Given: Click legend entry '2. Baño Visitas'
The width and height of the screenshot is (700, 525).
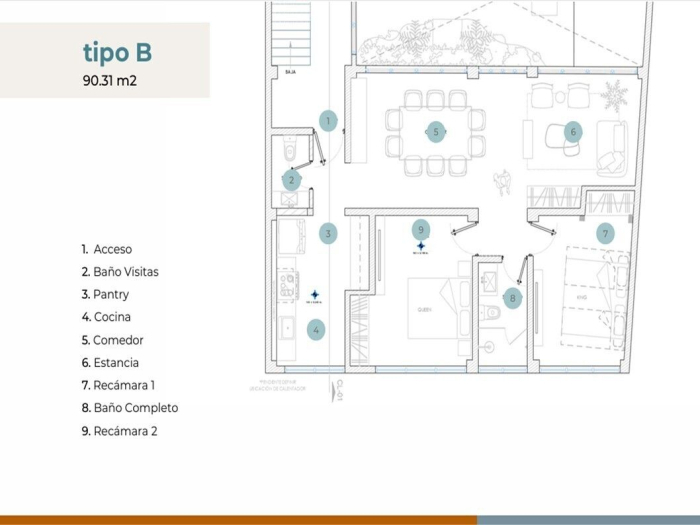Looking at the screenshot, I should tap(120, 271).
